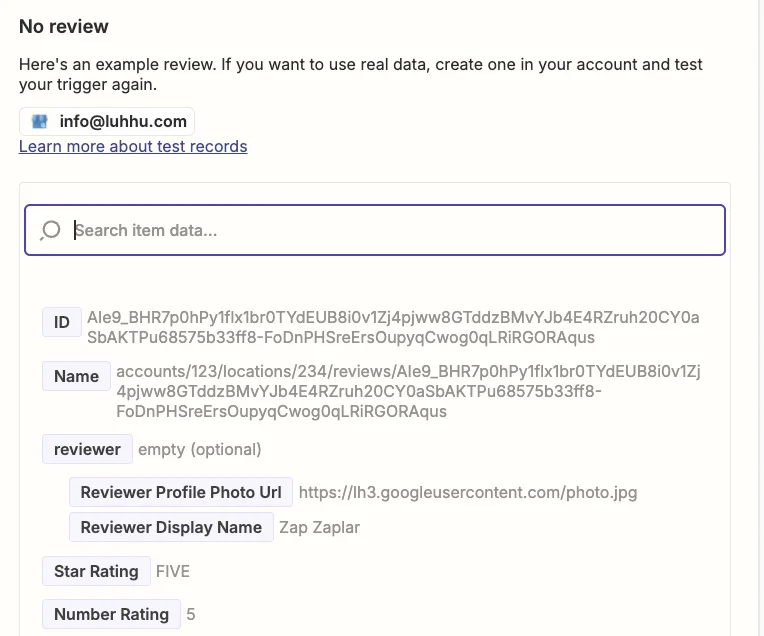Select the reviewer field label

87,449
